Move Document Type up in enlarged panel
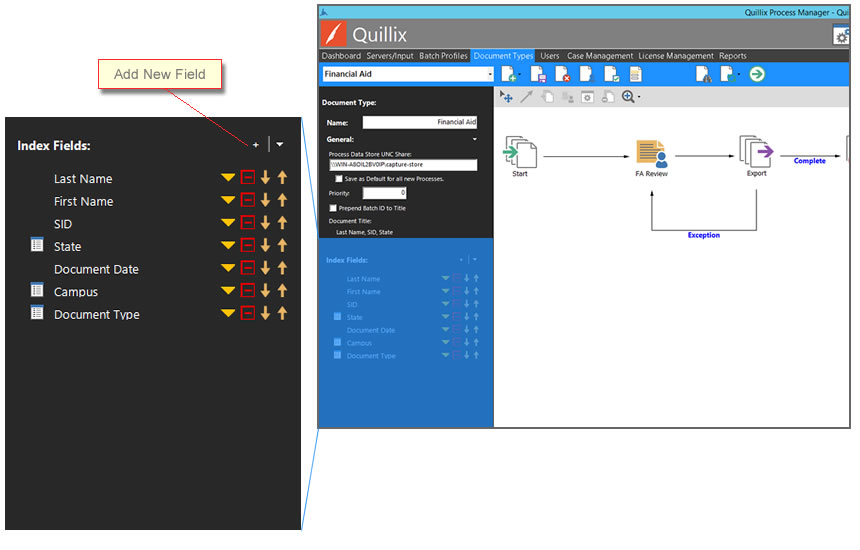Viewport: 860px width, 550px height. [x=282, y=313]
